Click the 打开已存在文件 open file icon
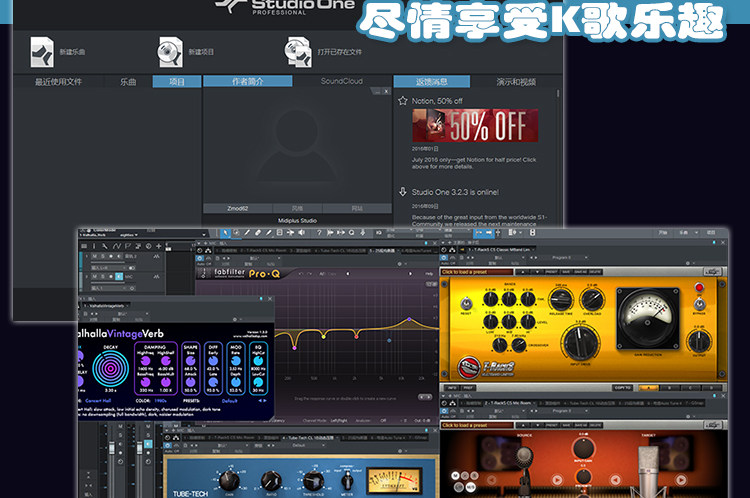The width and height of the screenshot is (750, 498). tap(298, 52)
